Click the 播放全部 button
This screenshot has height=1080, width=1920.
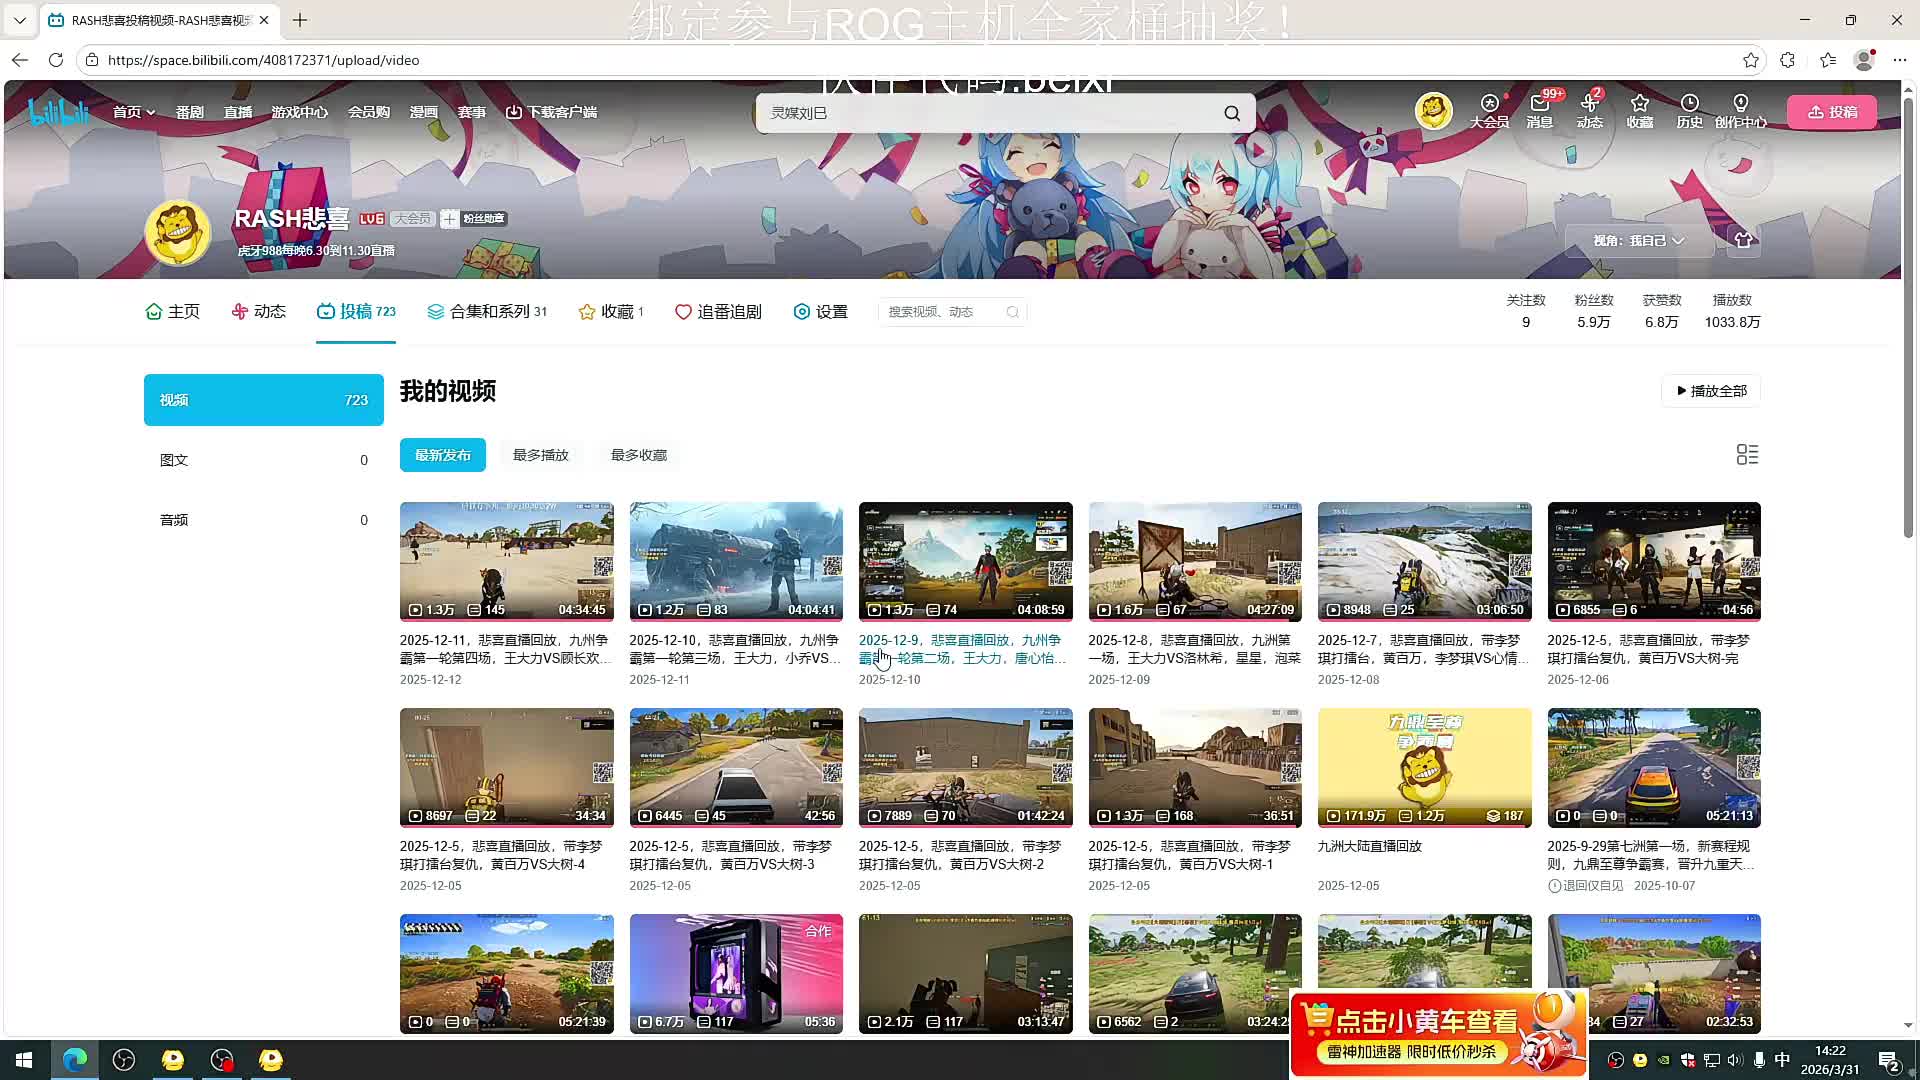coord(1711,391)
